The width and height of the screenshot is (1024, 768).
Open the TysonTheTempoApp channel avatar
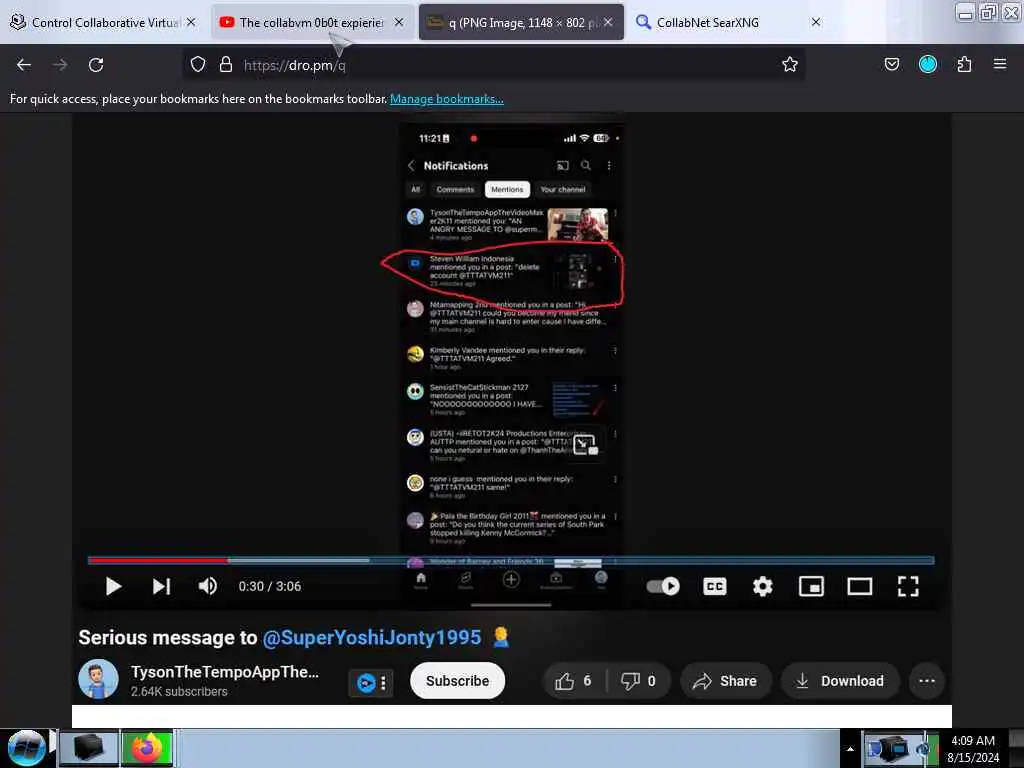(98, 679)
